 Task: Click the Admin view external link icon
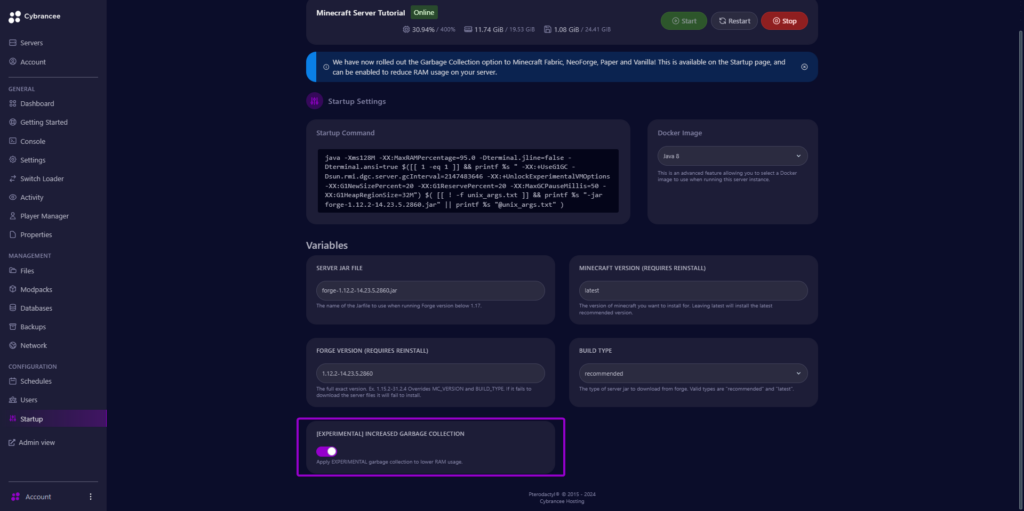(12, 442)
